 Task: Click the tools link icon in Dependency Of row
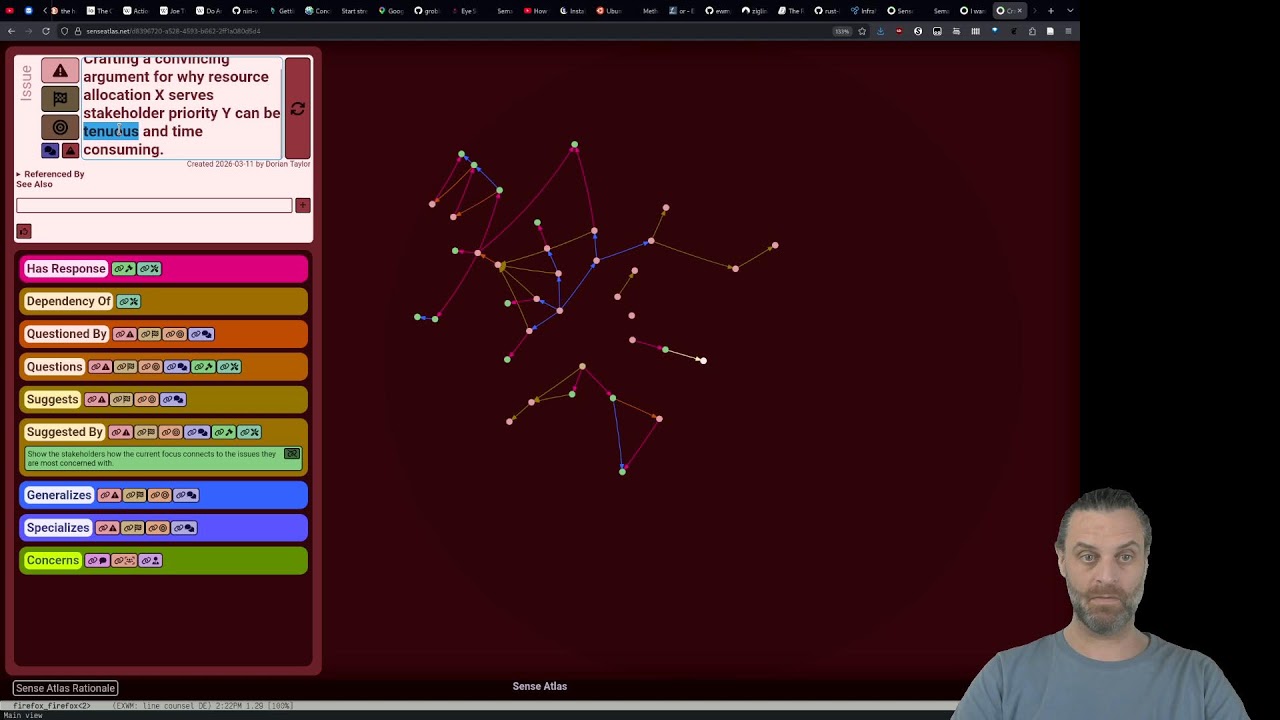coord(128,301)
